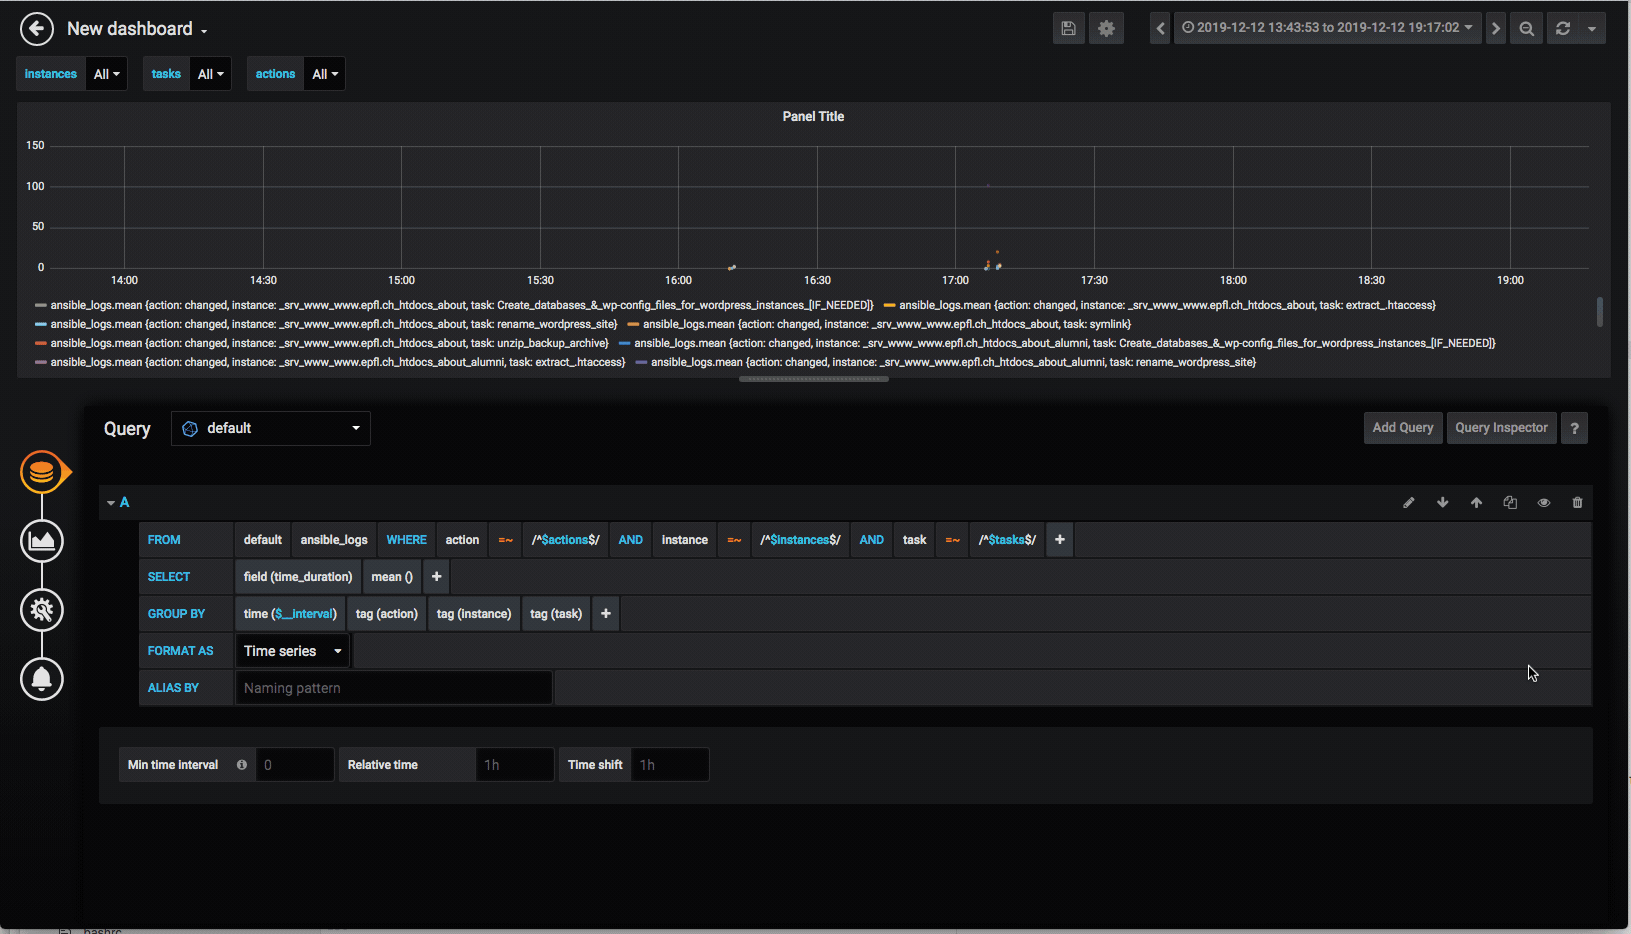The height and width of the screenshot is (934, 1631).
Task: Click the first AND condition operator
Action: 630,540
